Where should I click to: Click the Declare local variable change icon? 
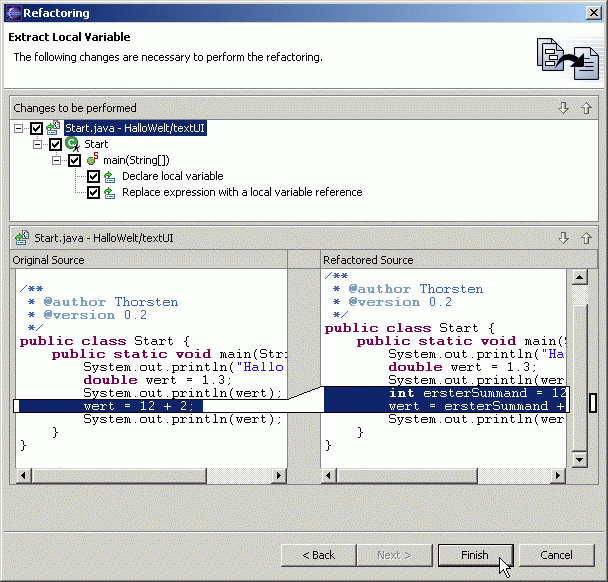coord(109,176)
